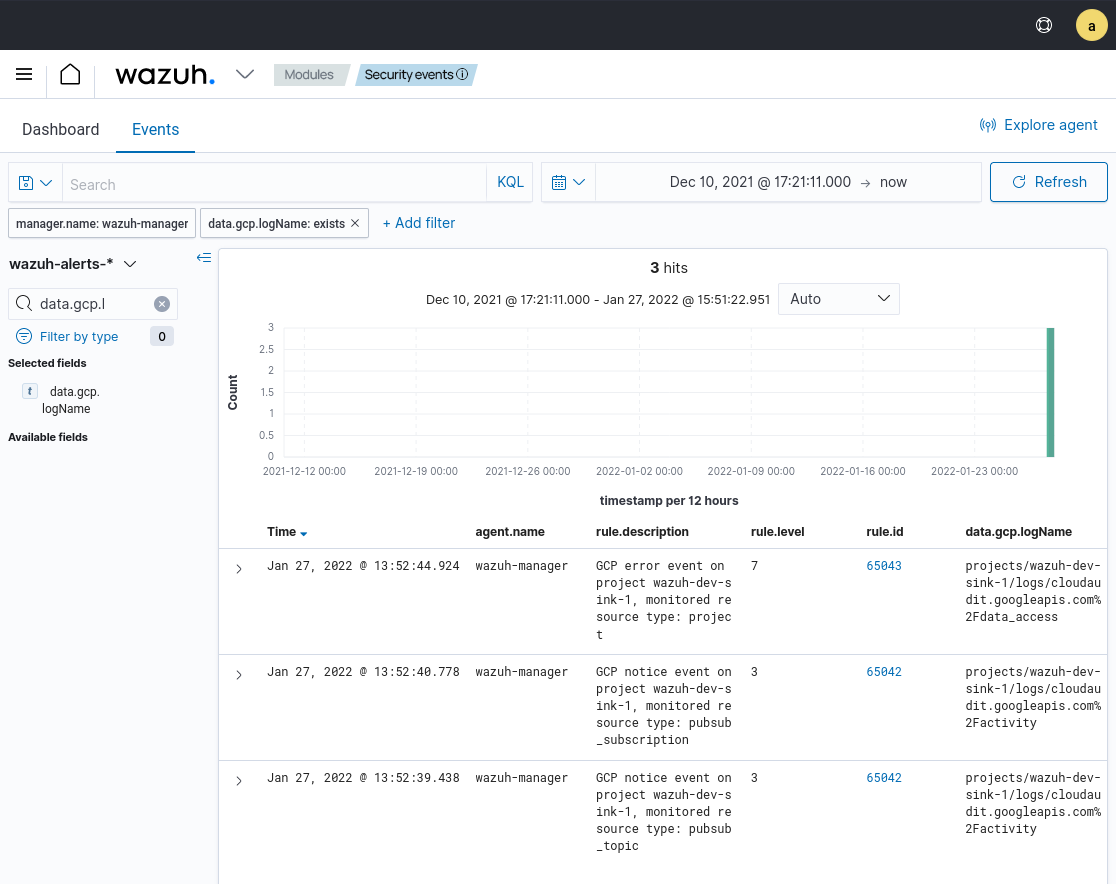Viewport: 1116px width, 884px height.
Task: Select the manager.name: wazuh-manager filter pill
Action: [x=102, y=223]
